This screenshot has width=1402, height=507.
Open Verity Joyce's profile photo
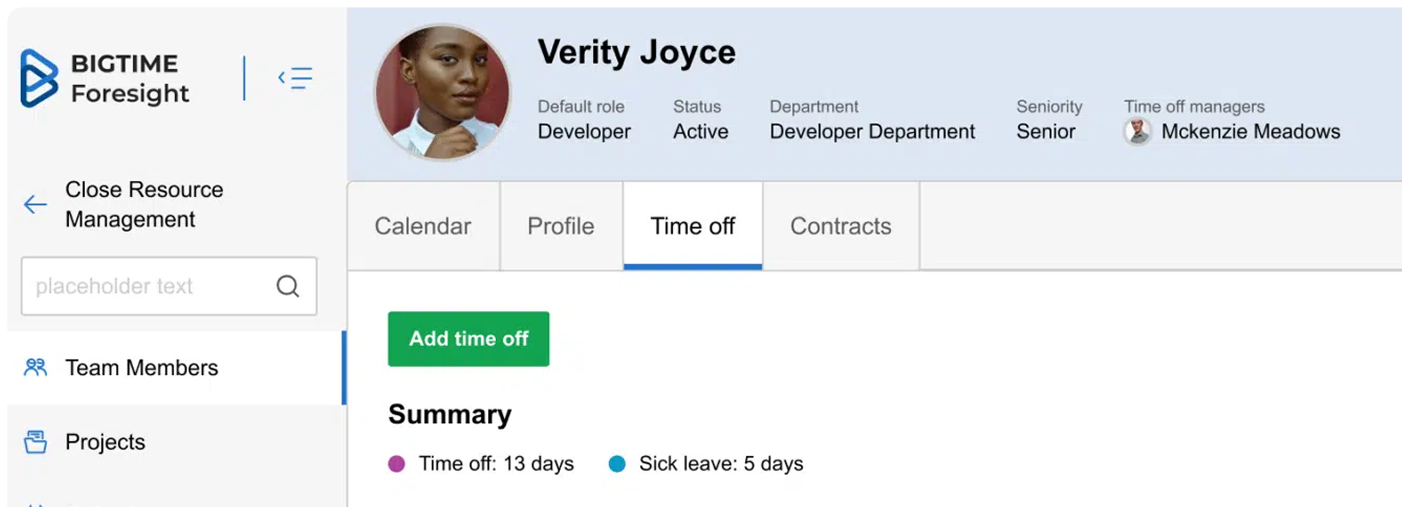pyautogui.click(x=442, y=92)
